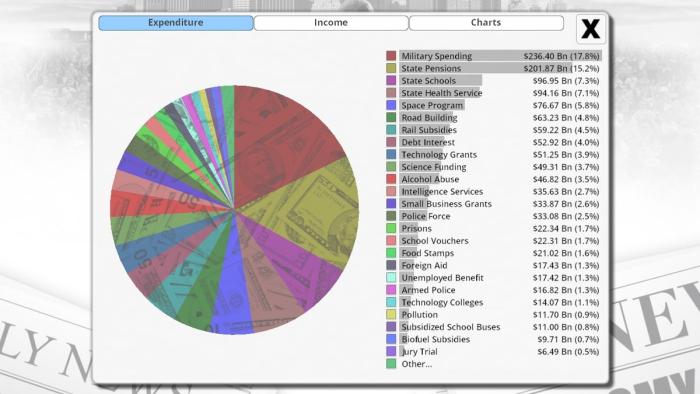This screenshot has height=394, width=700.
Task: Click the Science Funding color swatch
Action: coord(391,167)
